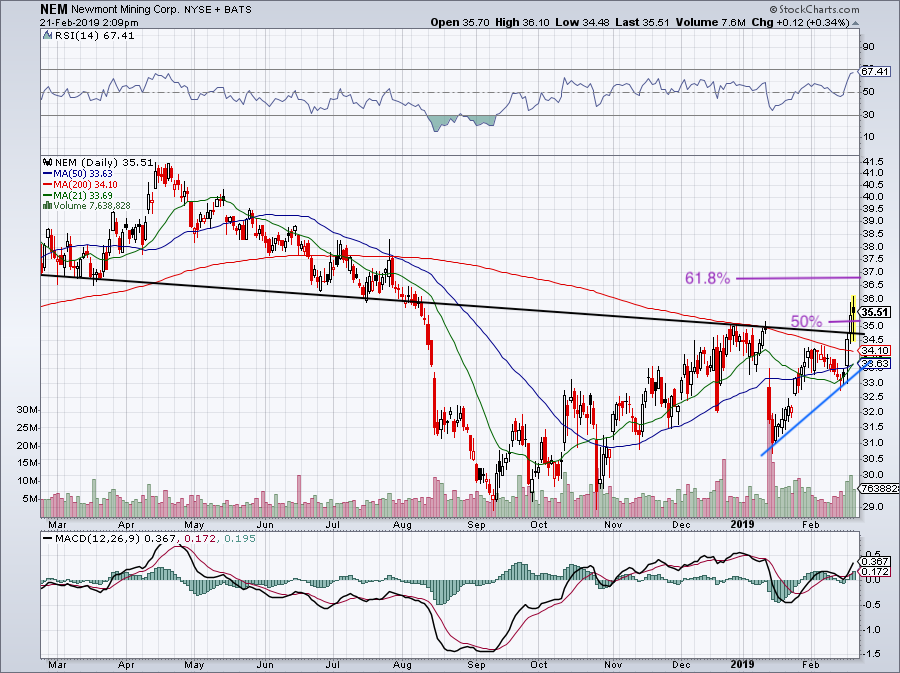Click the May label under the volume bars

coord(194,524)
